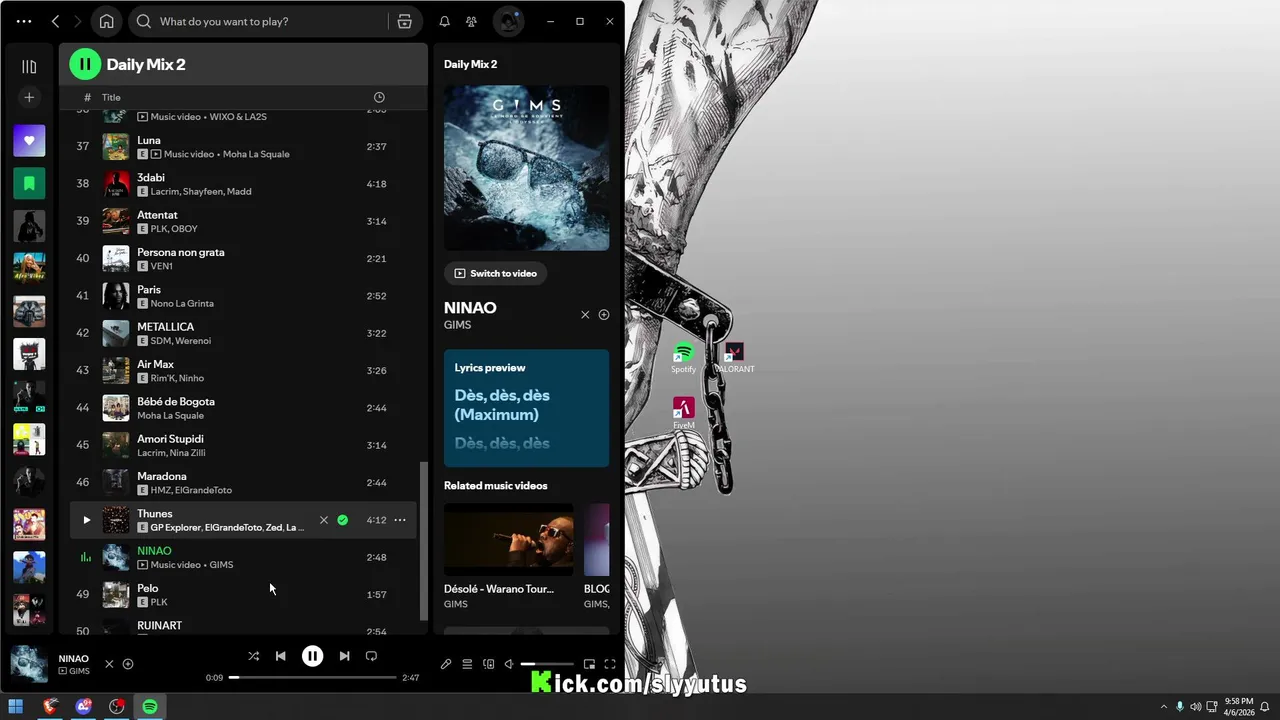Select the track 'METALLICA'
This screenshot has height=720, width=1280.
[165, 327]
